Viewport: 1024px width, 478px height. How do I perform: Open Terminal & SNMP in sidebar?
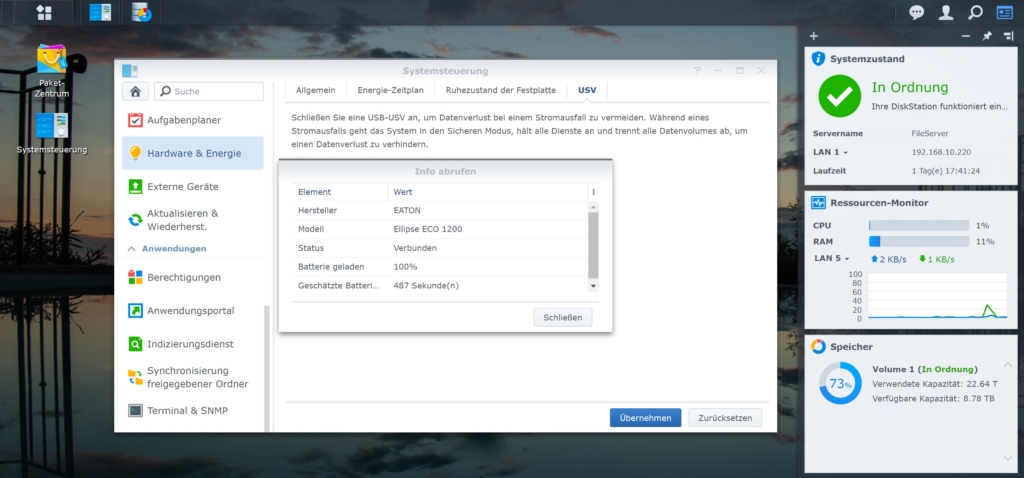coord(193,411)
